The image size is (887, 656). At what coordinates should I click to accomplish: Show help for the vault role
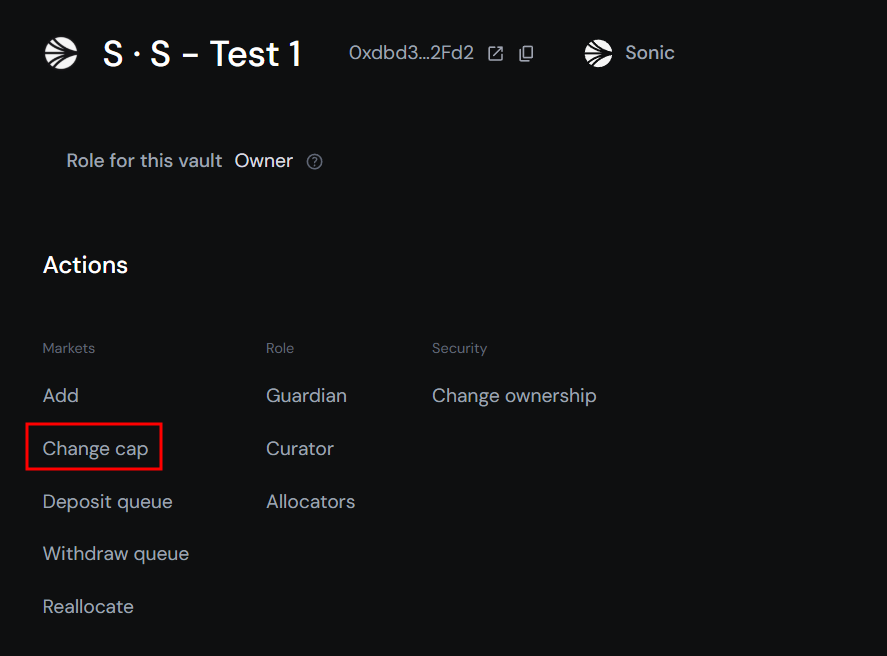314,161
